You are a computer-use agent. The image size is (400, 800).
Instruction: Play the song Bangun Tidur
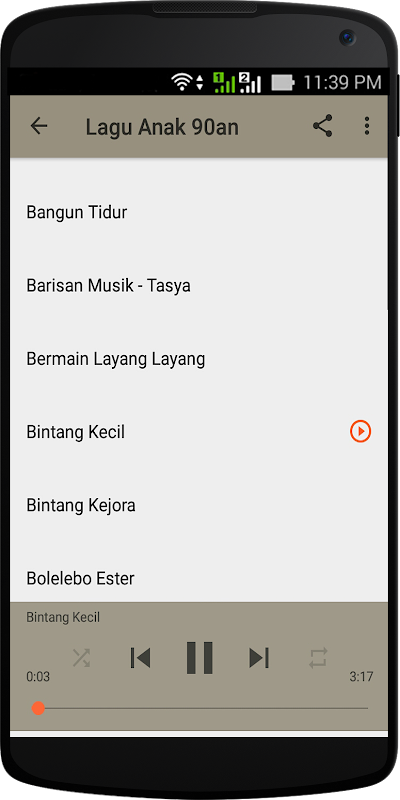(199, 212)
